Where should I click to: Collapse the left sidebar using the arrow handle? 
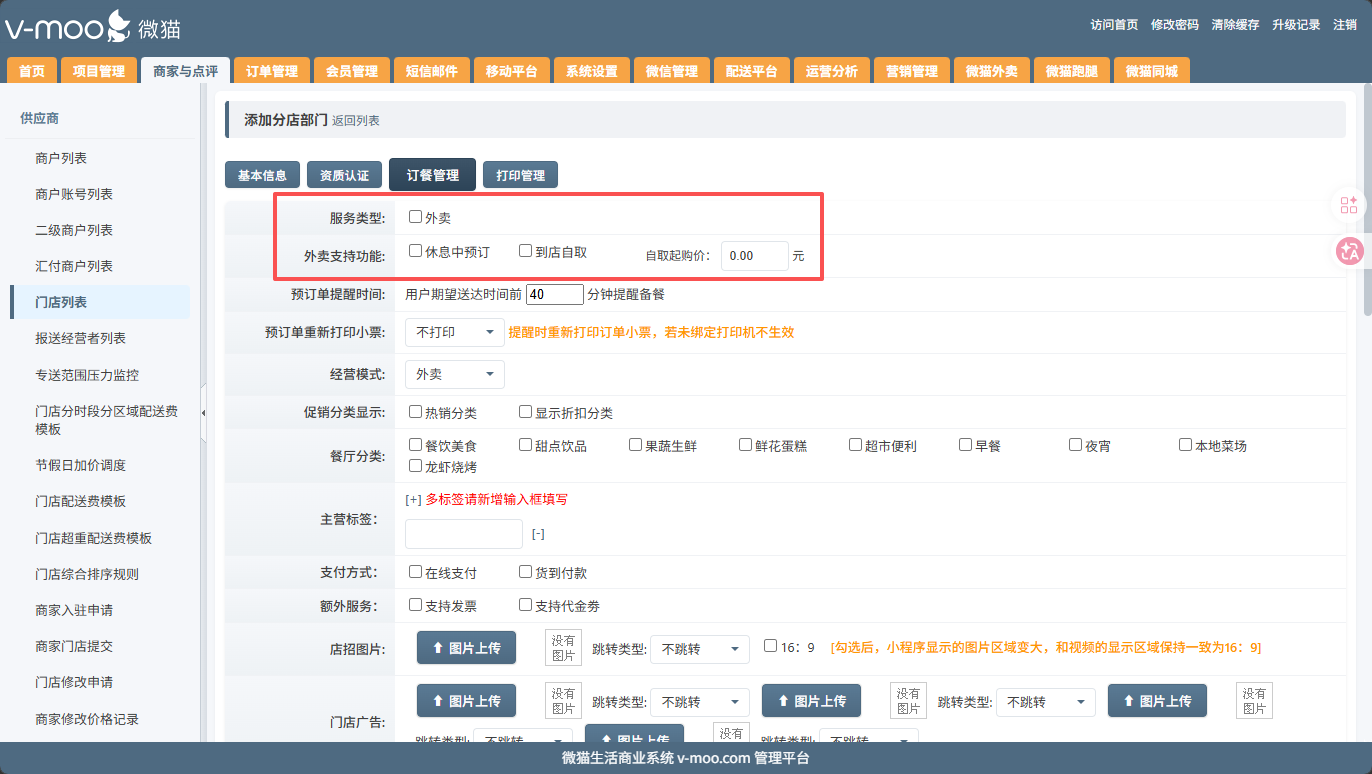pyautogui.click(x=204, y=412)
